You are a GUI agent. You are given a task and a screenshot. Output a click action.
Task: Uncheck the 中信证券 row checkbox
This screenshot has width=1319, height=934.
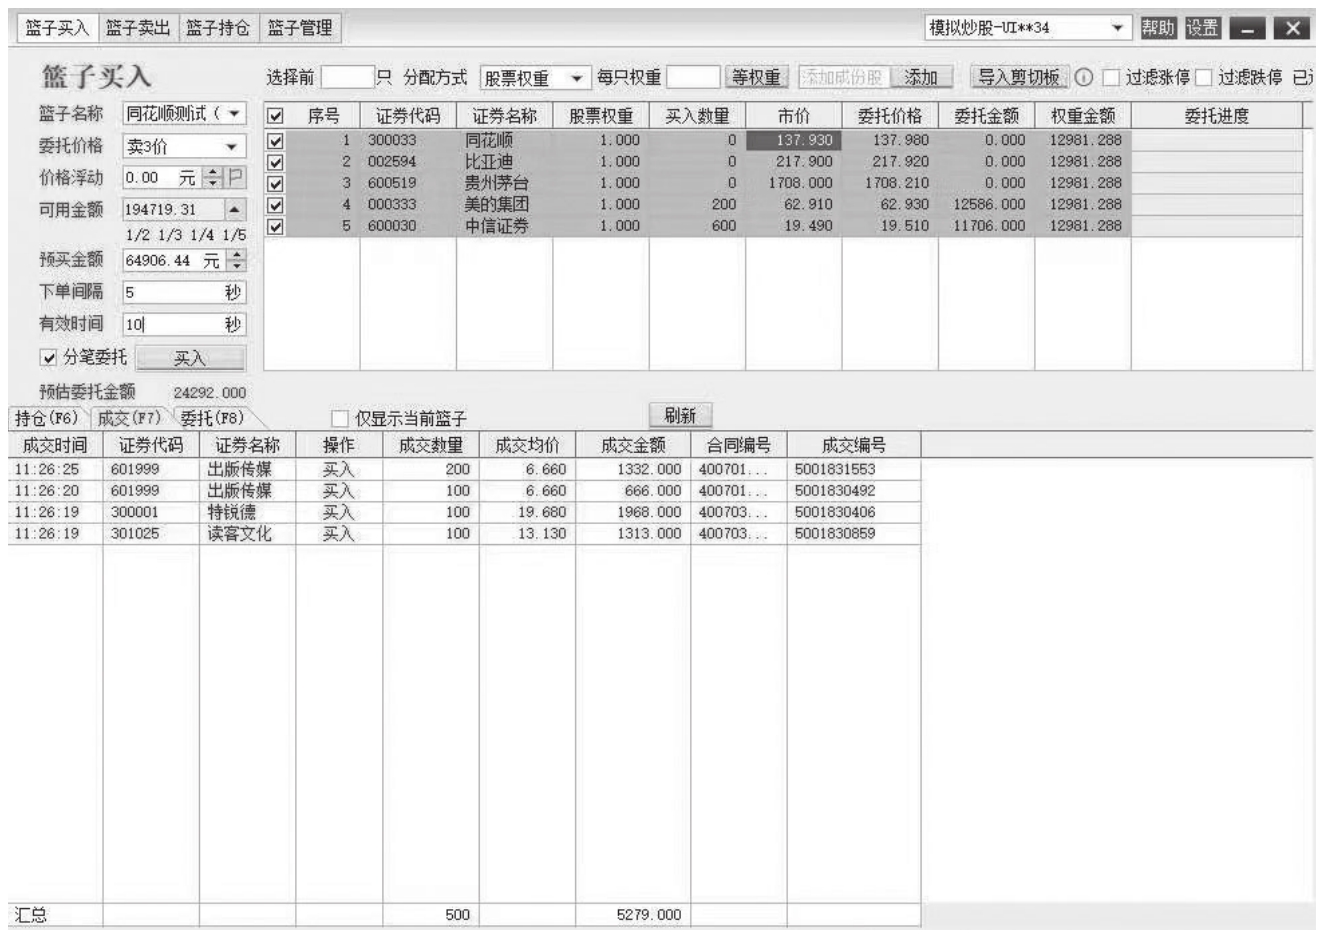click(277, 227)
